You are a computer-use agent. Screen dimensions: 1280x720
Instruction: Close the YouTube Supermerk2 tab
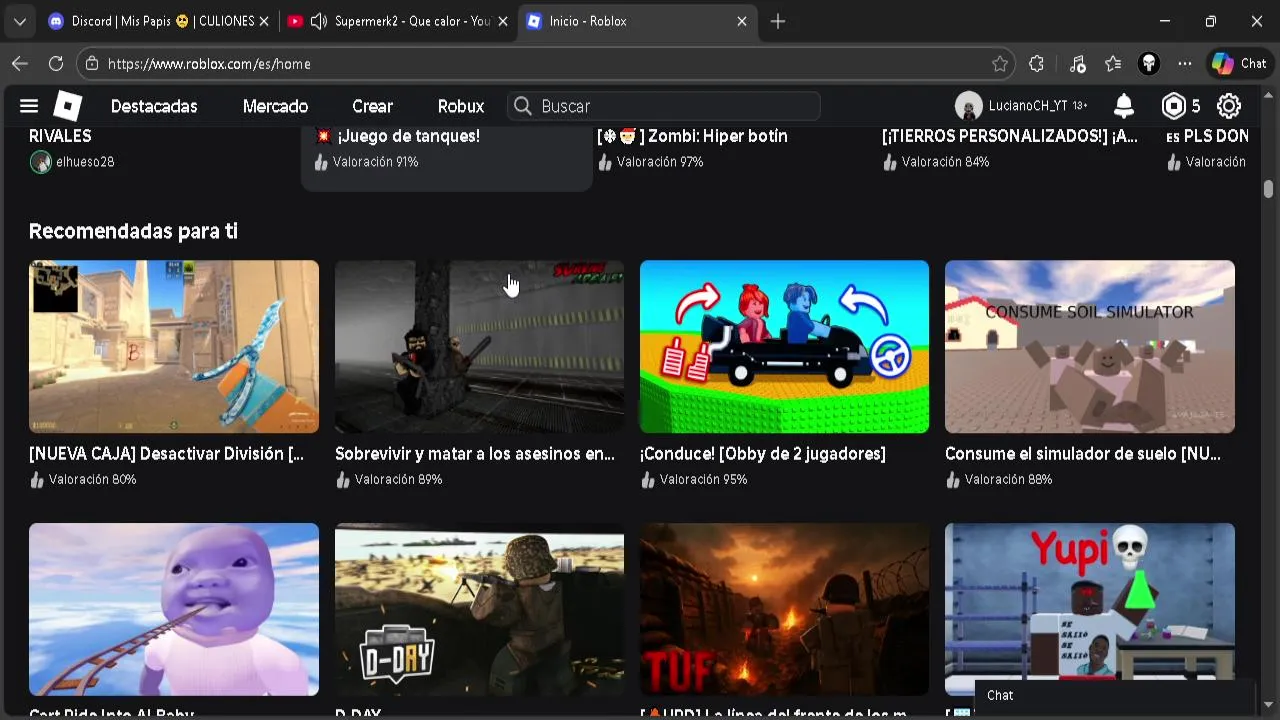(503, 21)
